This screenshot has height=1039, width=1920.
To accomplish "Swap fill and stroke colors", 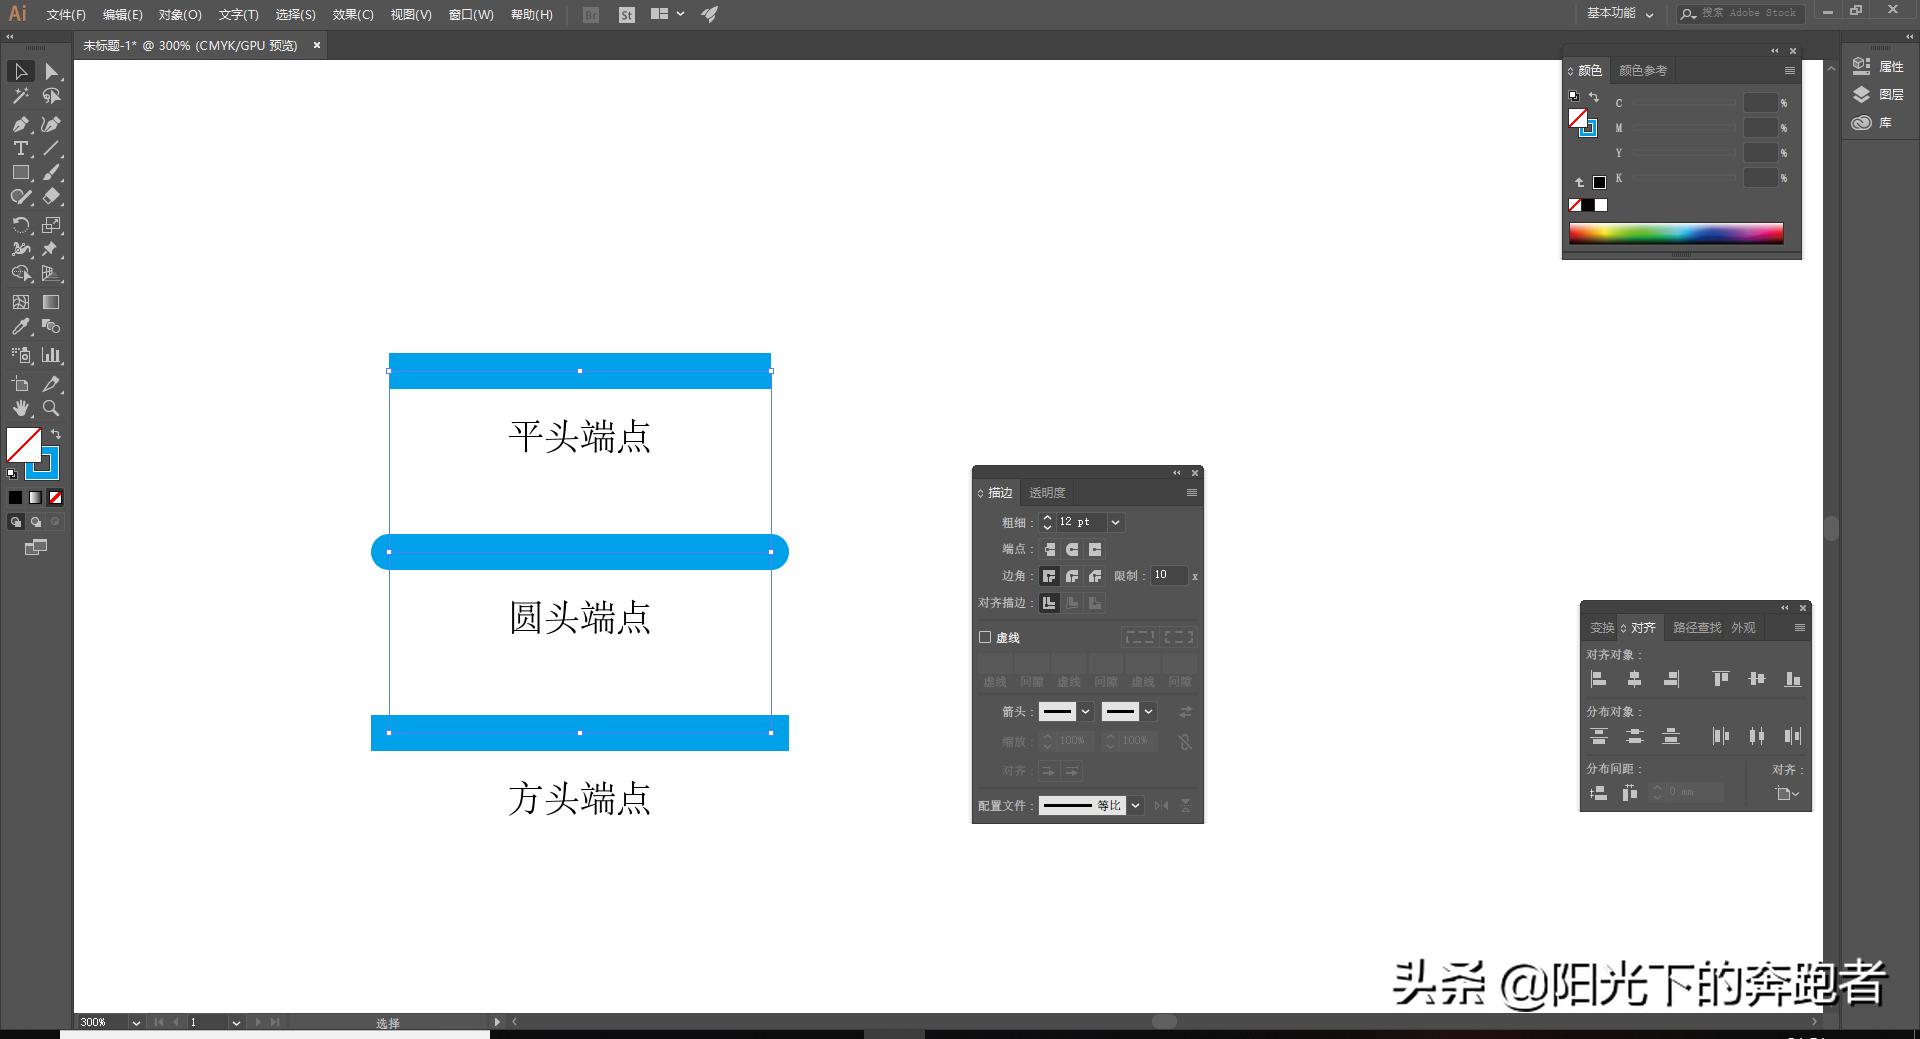I will pos(56,433).
